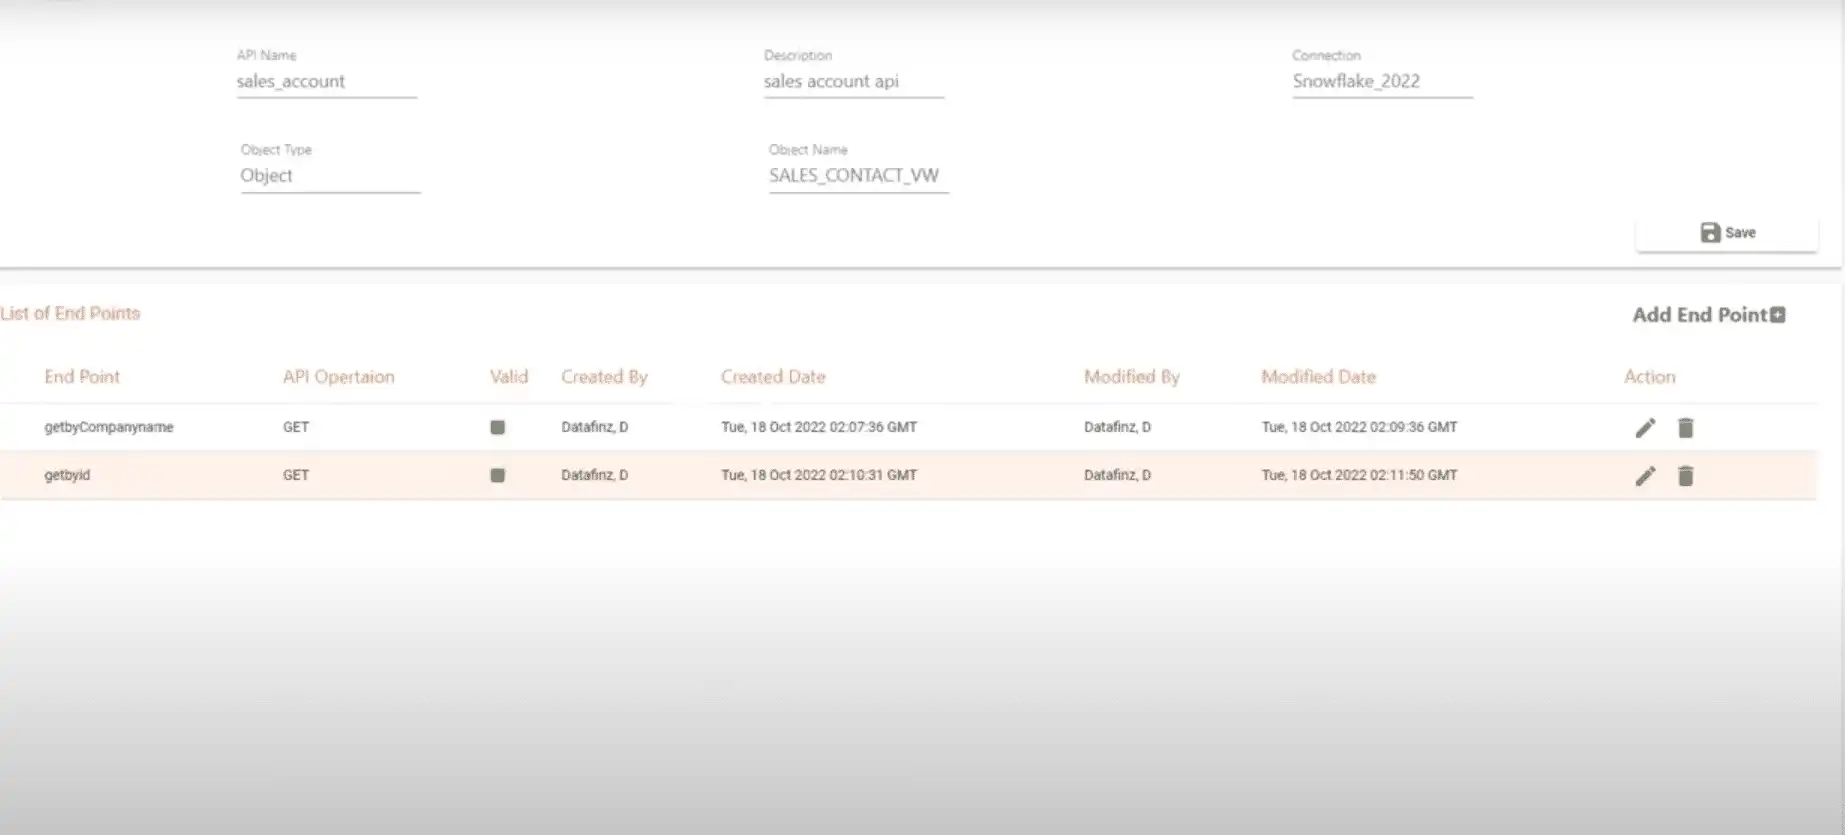
Task: Delete the getbyCompanyname endpoint via trash icon
Action: pos(1685,428)
